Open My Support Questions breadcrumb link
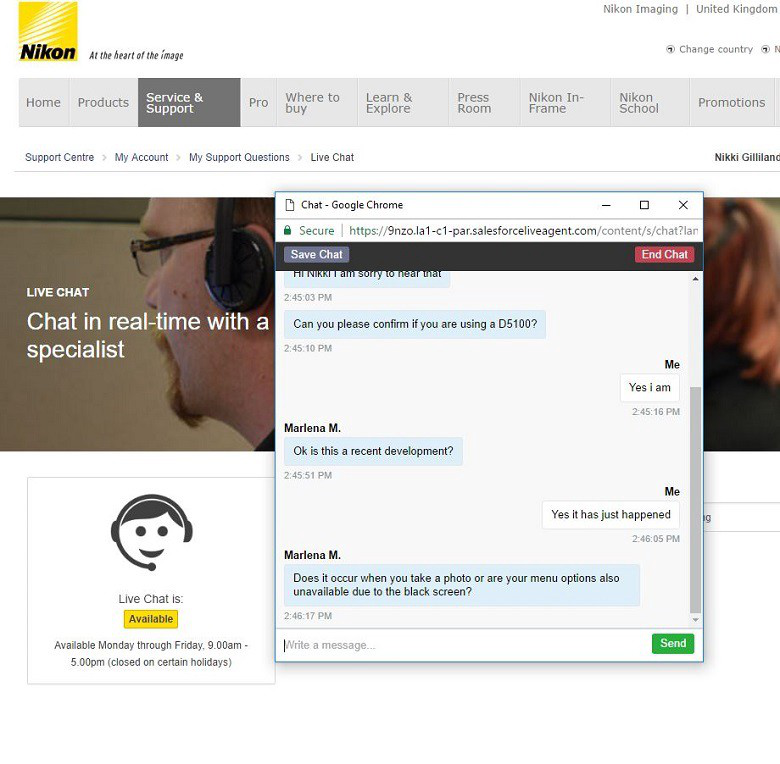 239,157
